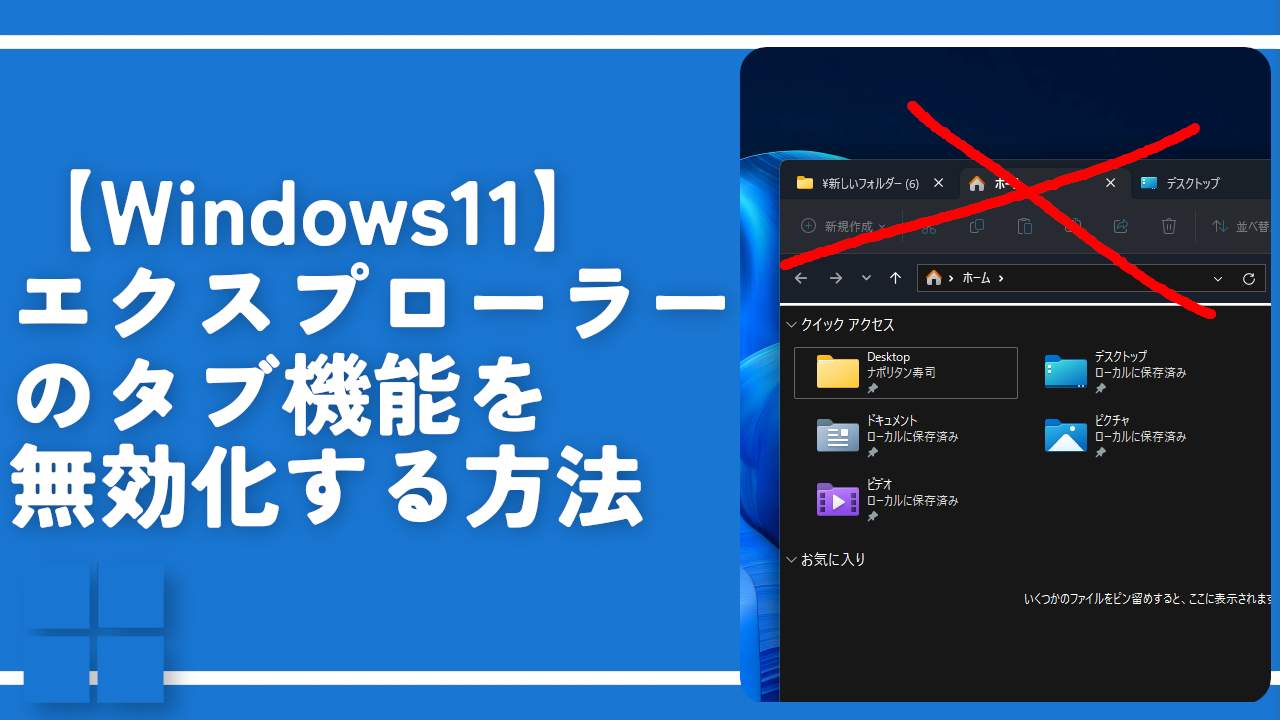This screenshot has width=1280, height=720.
Task: Select the ピクチャ folder
Action: pyautogui.click(x=1117, y=437)
